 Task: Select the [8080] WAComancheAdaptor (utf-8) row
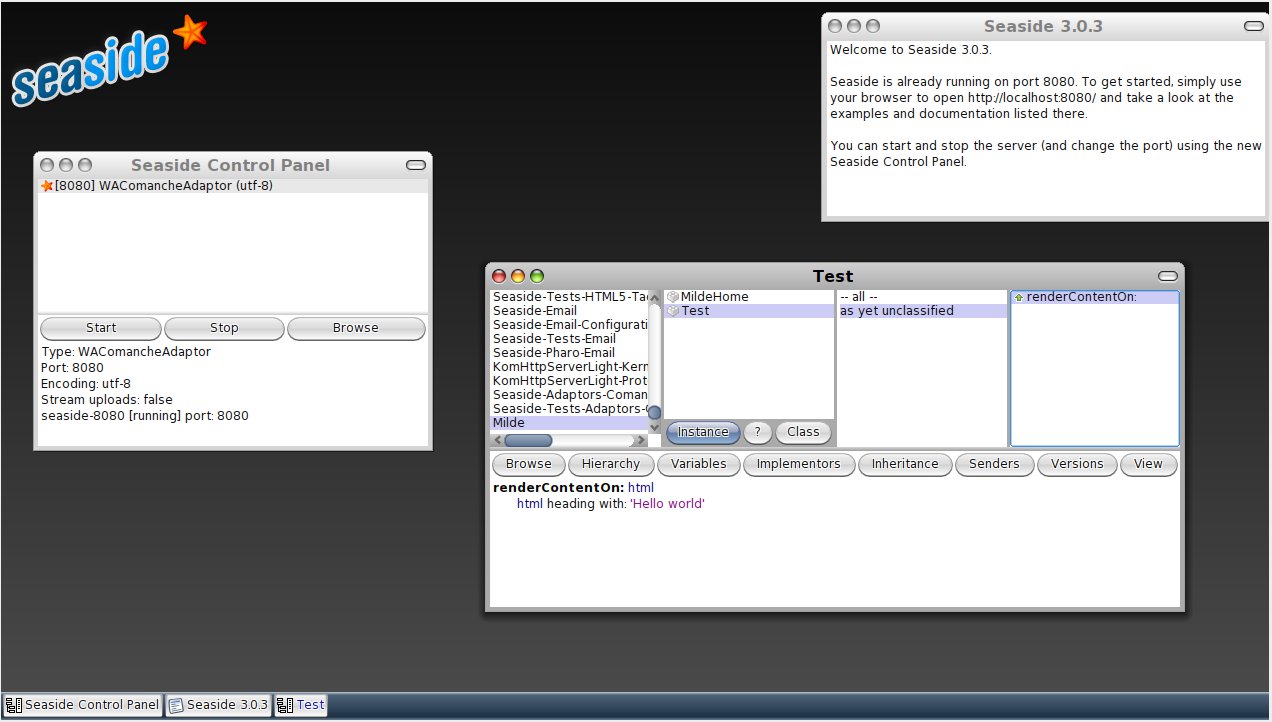[x=233, y=186]
